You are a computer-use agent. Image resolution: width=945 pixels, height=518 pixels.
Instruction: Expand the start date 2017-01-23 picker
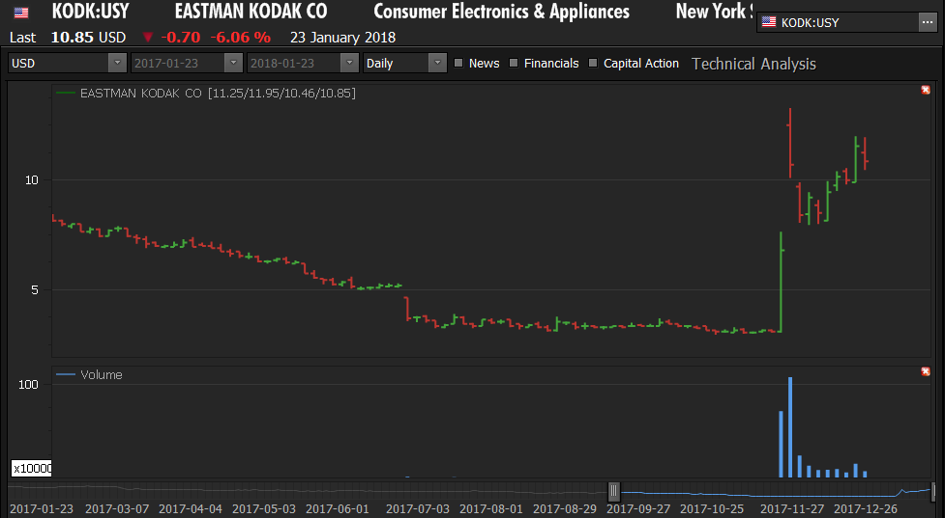pyautogui.click(x=233, y=63)
